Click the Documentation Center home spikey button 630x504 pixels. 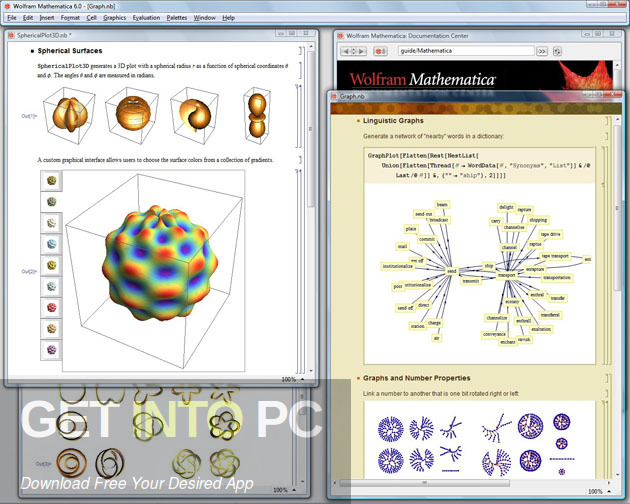point(380,51)
